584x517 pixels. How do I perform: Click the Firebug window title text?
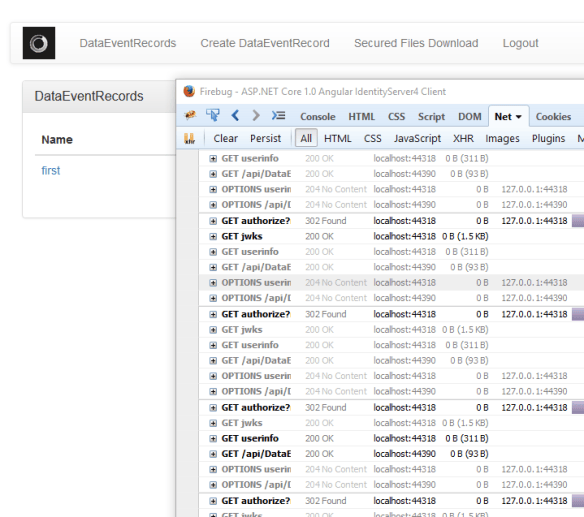[x=323, y=92]
